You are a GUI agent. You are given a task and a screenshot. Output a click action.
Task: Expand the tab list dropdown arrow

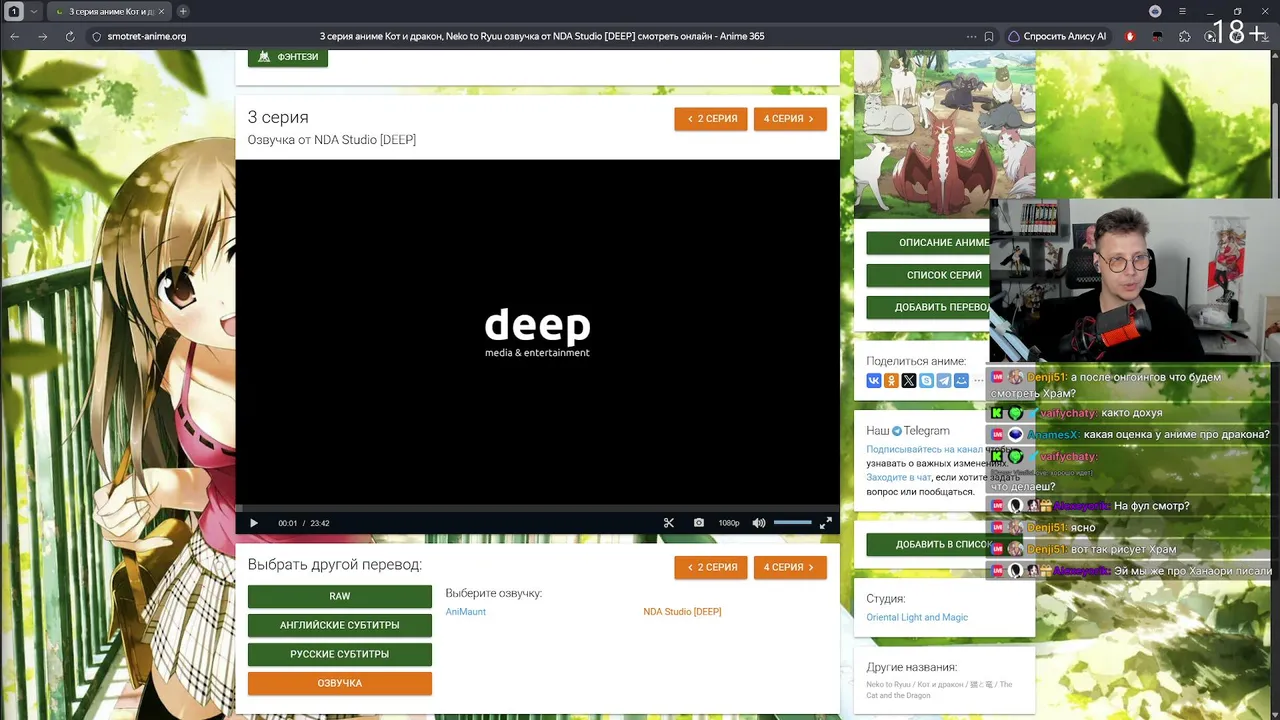[x=33, y=11]
